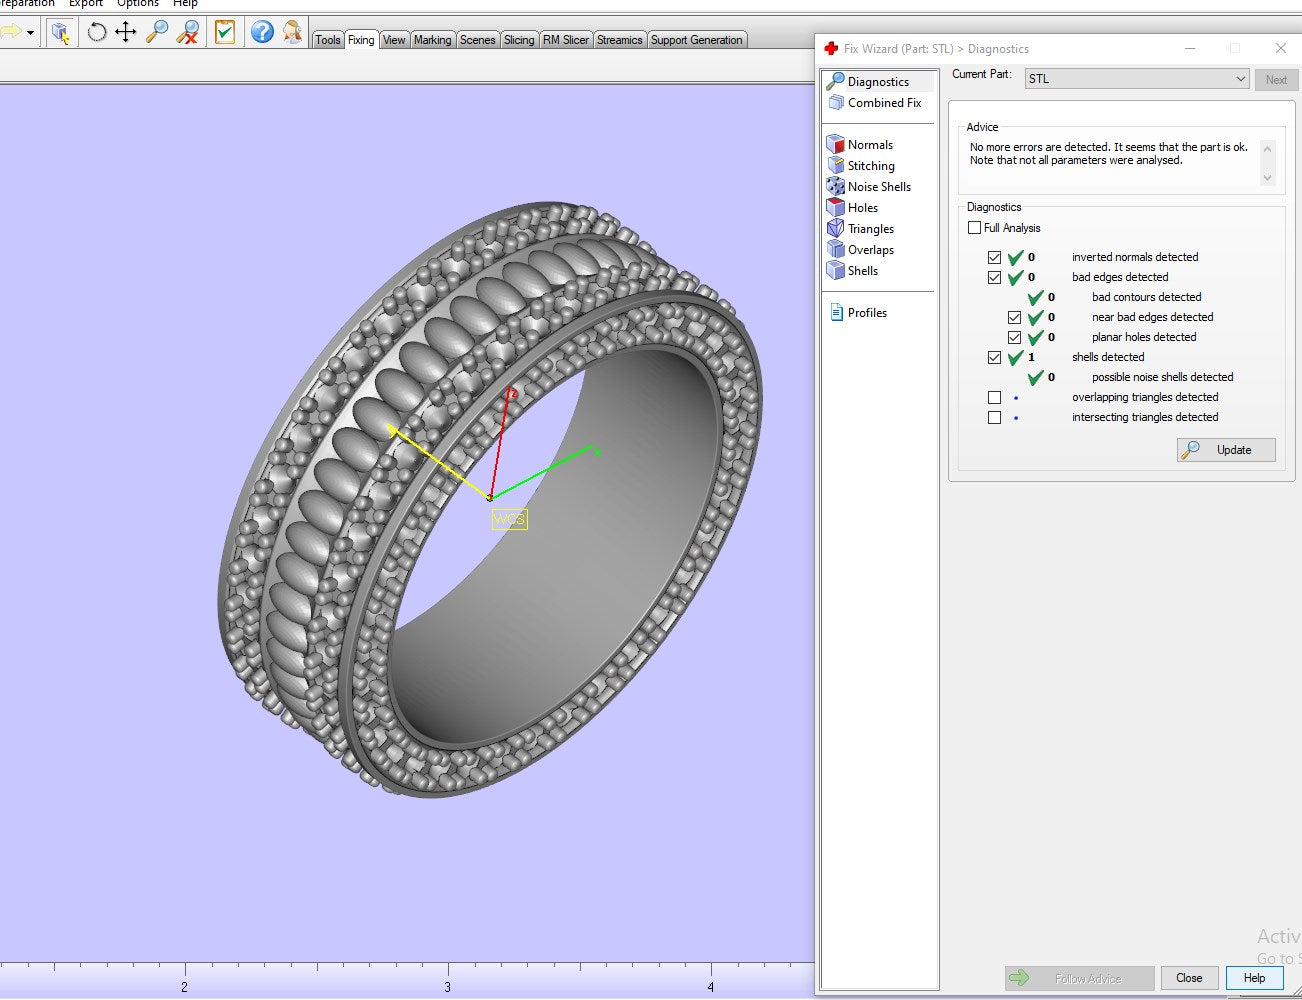Select Triangles in the Fix Wizard sidebar
Screen dimensions: 1302x1000
(870, 229)
